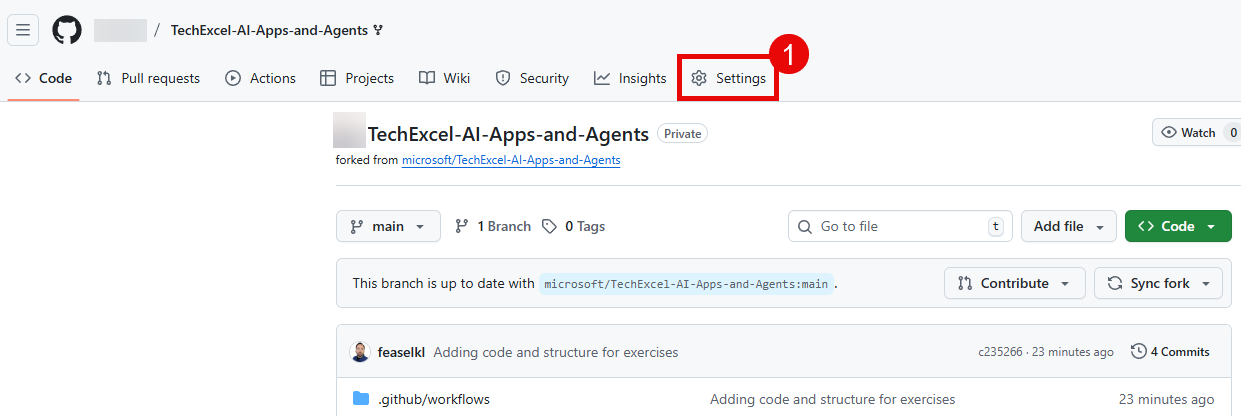Open commit hash c235266
1241x416 pixels.
pyautogui.click(x=999, y=352)
